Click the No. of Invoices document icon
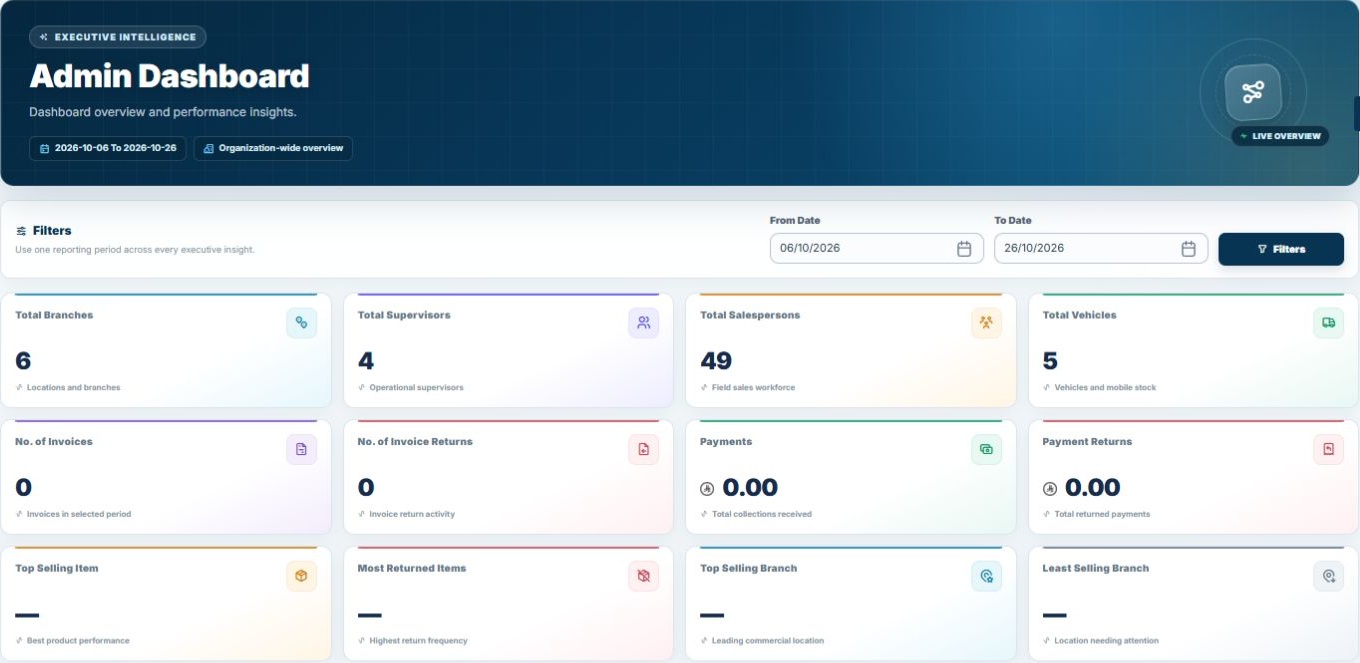1360x663 pixels. click(x=302, y=450)
